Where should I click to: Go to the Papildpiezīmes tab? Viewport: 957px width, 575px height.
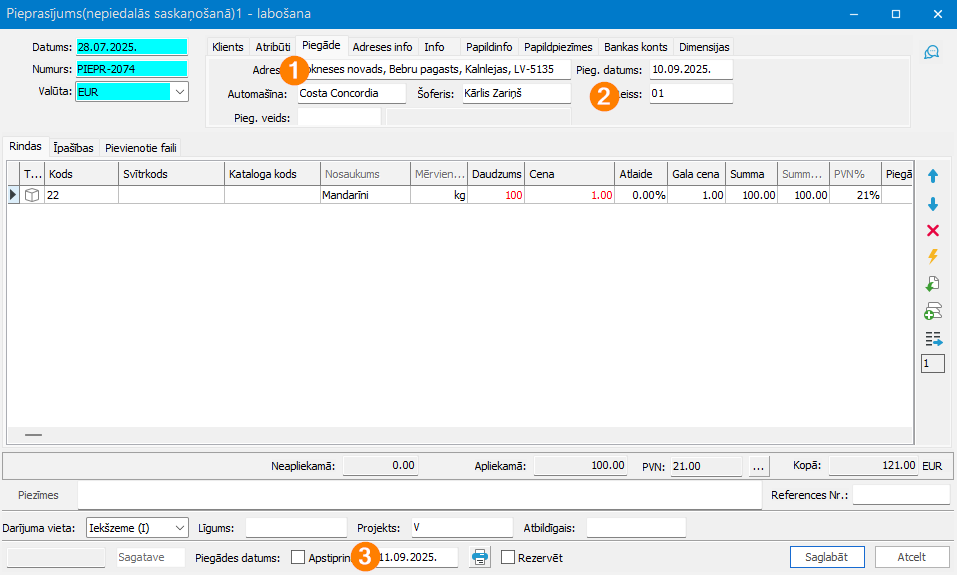[558, 47]
